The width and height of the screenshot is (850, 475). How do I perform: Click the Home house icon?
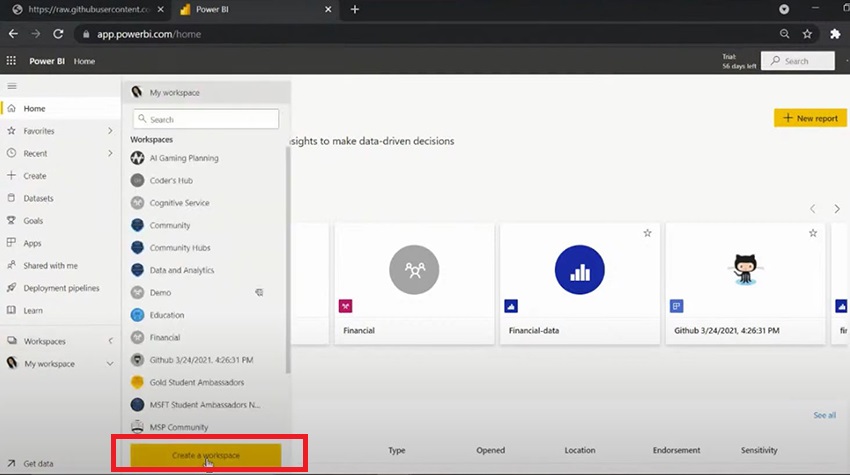(x=11, y=108)
